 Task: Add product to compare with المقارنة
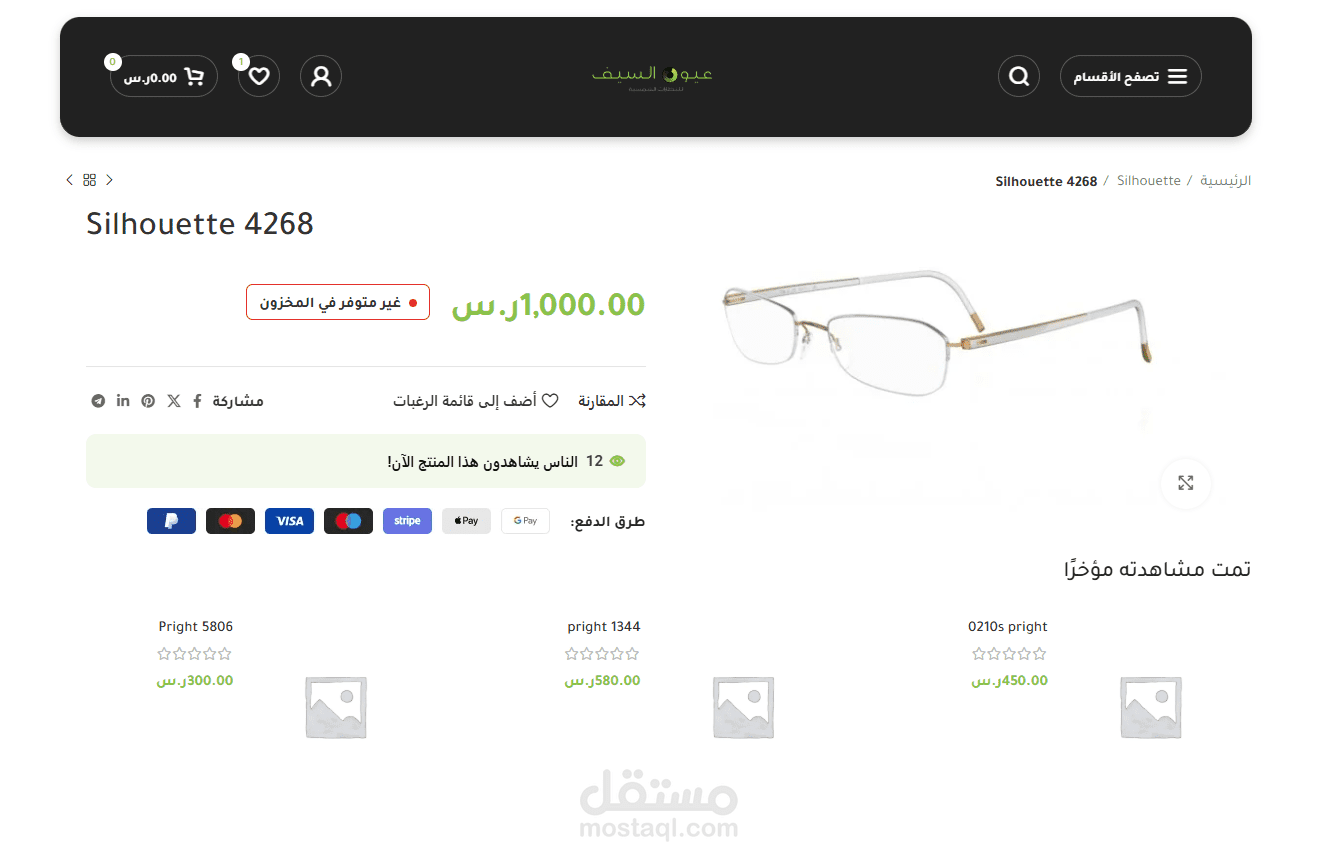[x=612, y=401]
